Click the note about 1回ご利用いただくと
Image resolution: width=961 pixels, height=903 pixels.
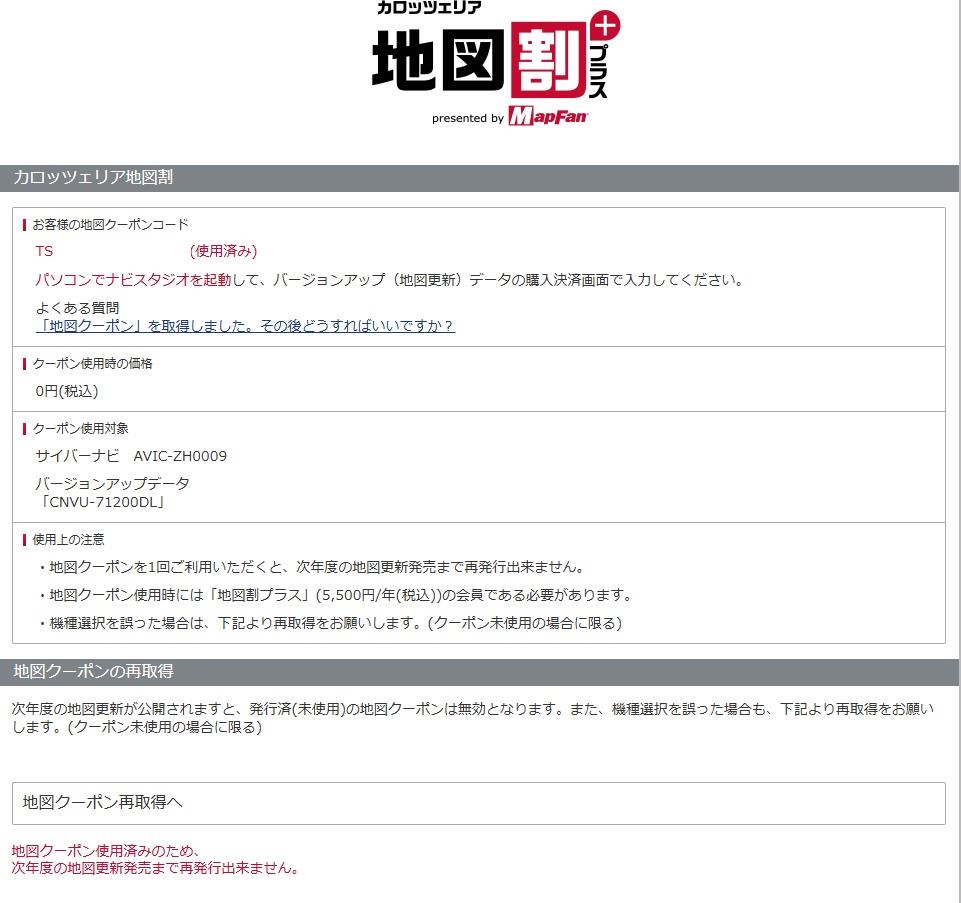click(x=311, y=567)
